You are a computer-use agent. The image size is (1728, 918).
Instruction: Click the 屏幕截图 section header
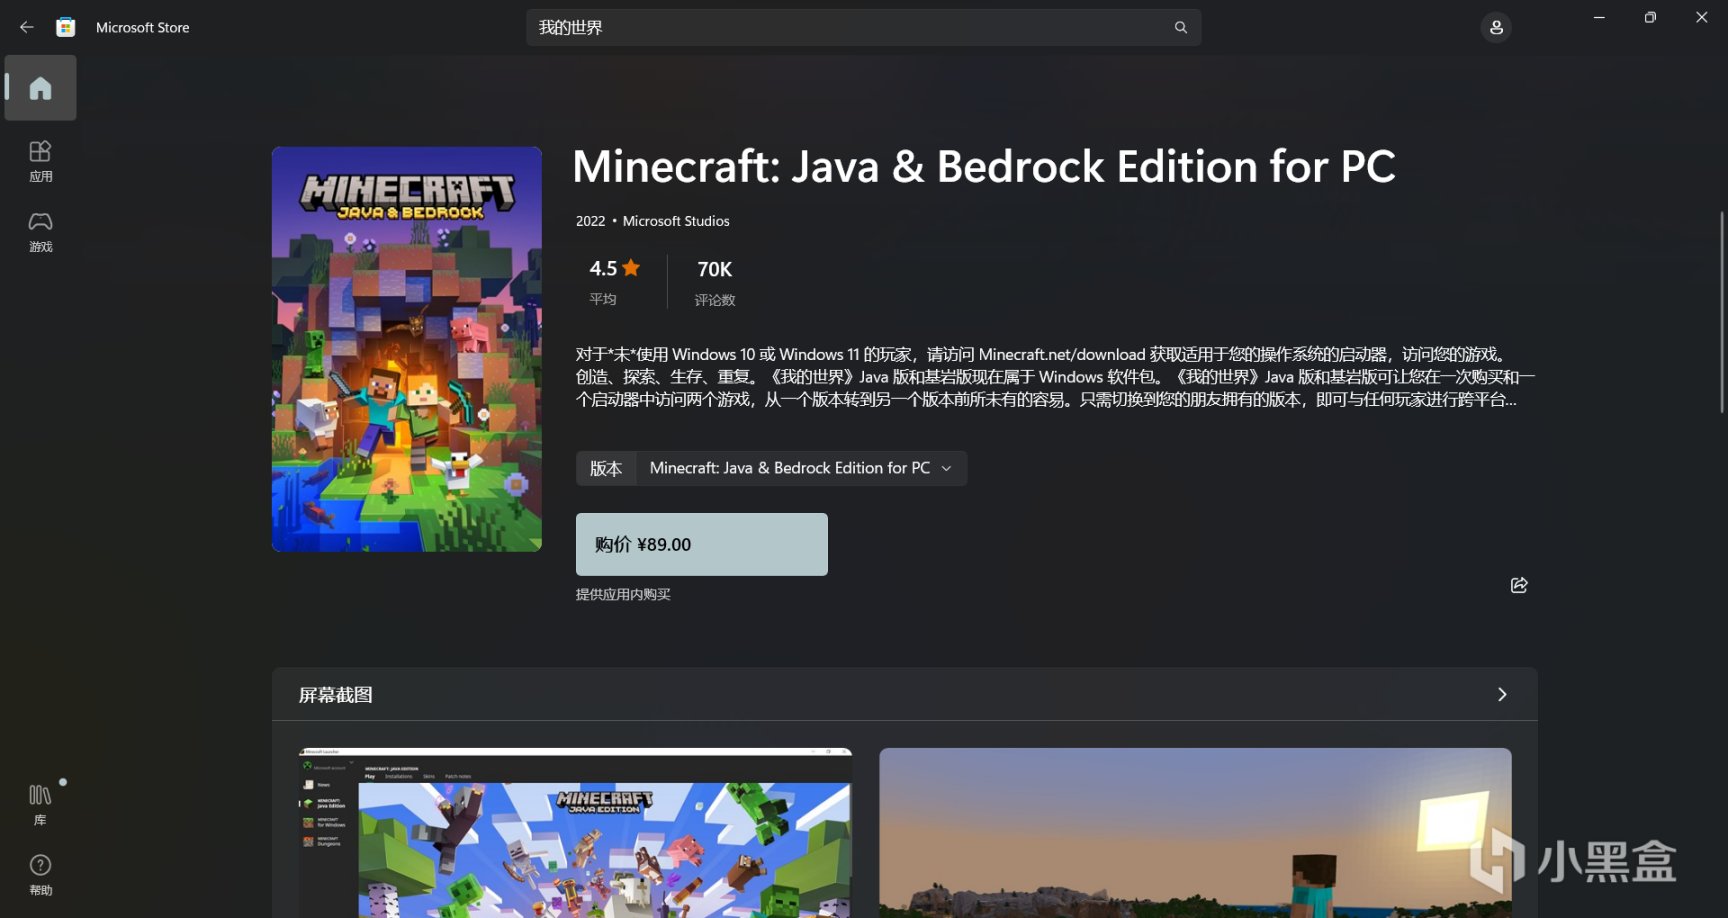[905, 694]
